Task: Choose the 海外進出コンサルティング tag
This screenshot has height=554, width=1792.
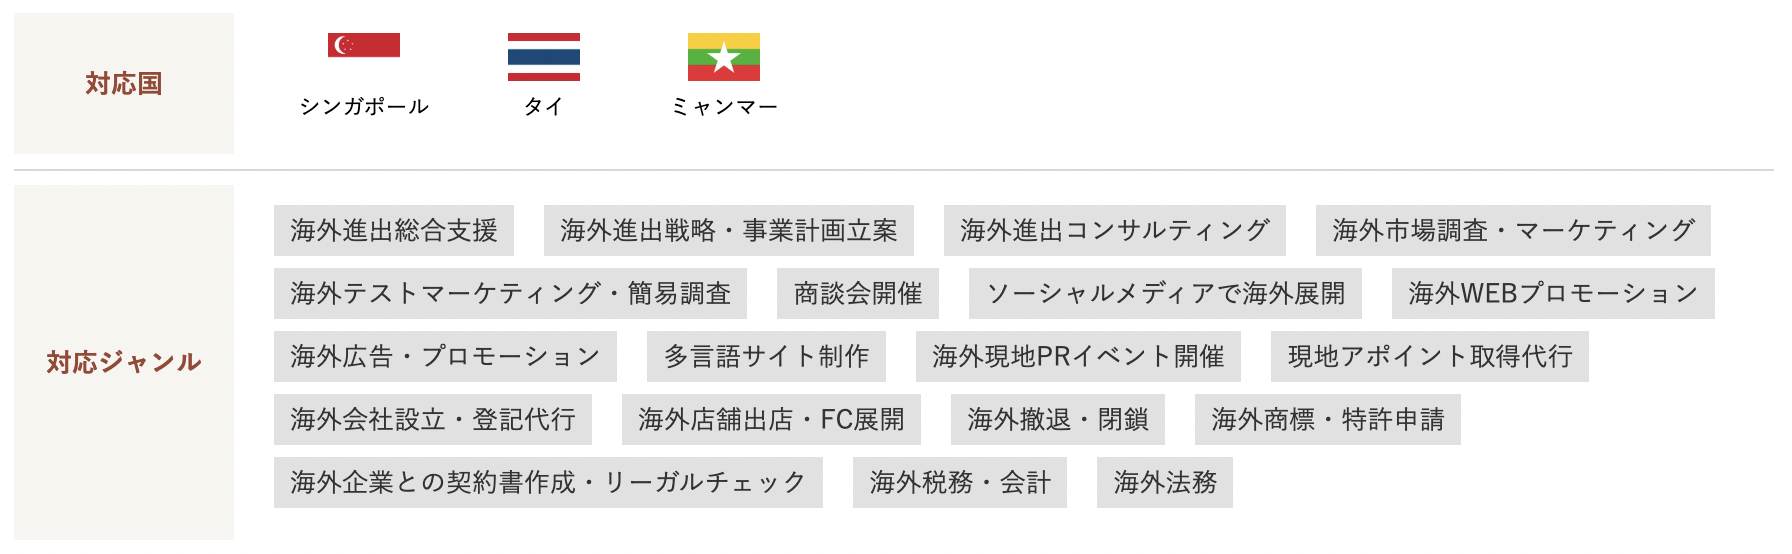Action: 1115,231
